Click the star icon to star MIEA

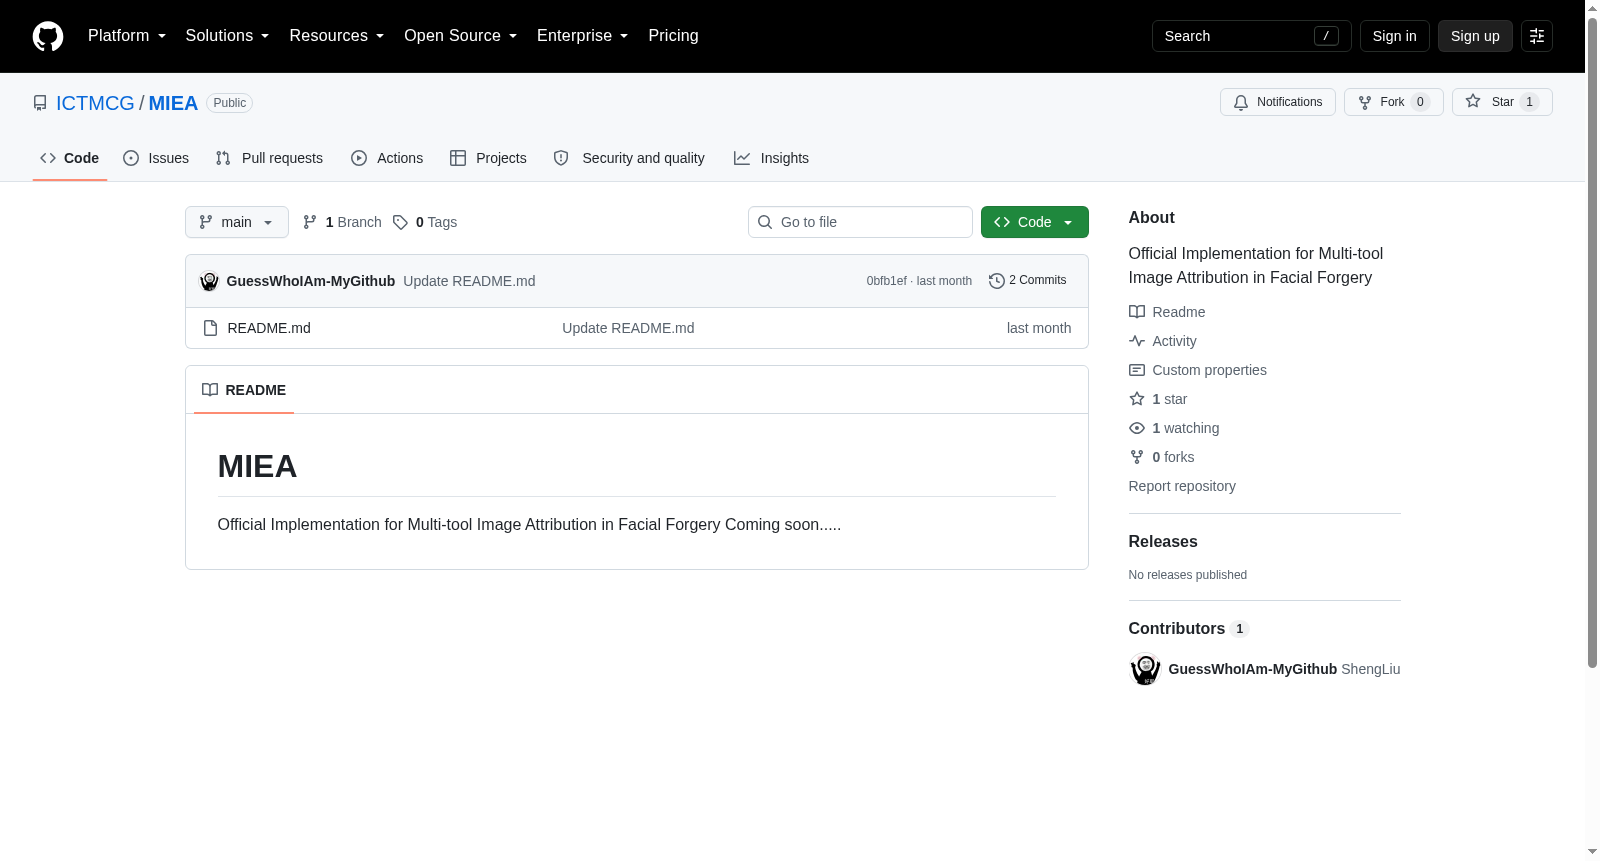[1473, 102]
